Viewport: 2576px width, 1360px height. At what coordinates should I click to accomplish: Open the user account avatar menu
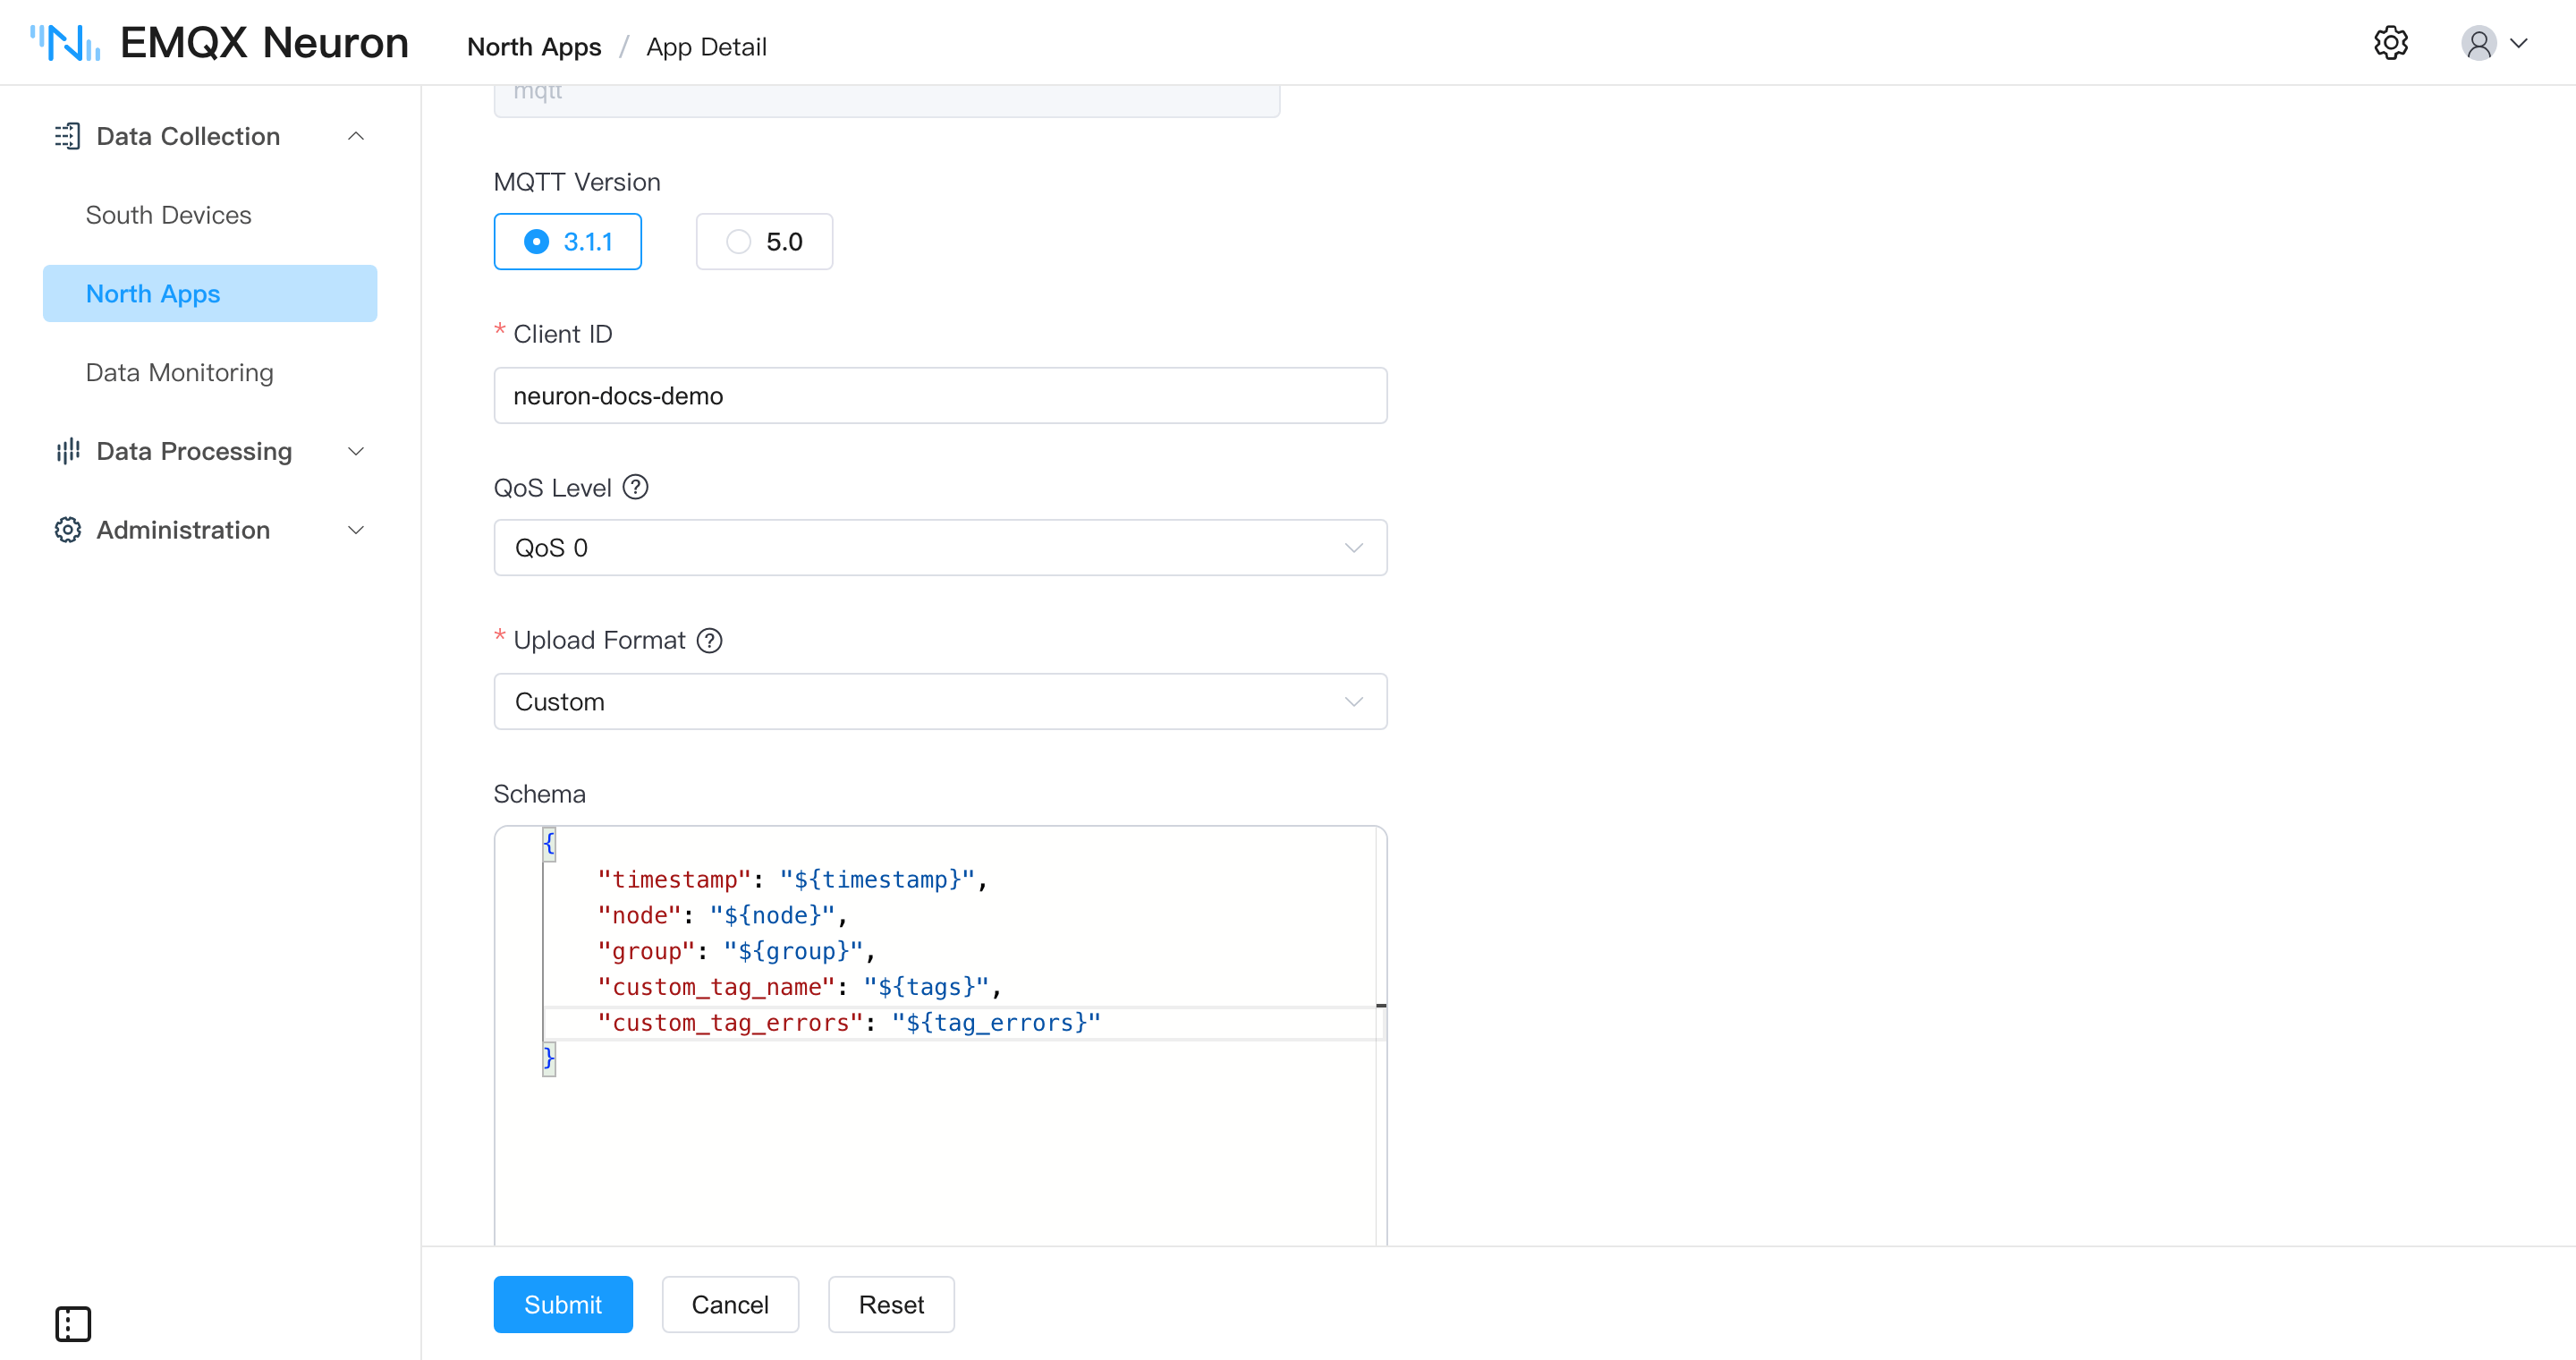coord(2479,43)
